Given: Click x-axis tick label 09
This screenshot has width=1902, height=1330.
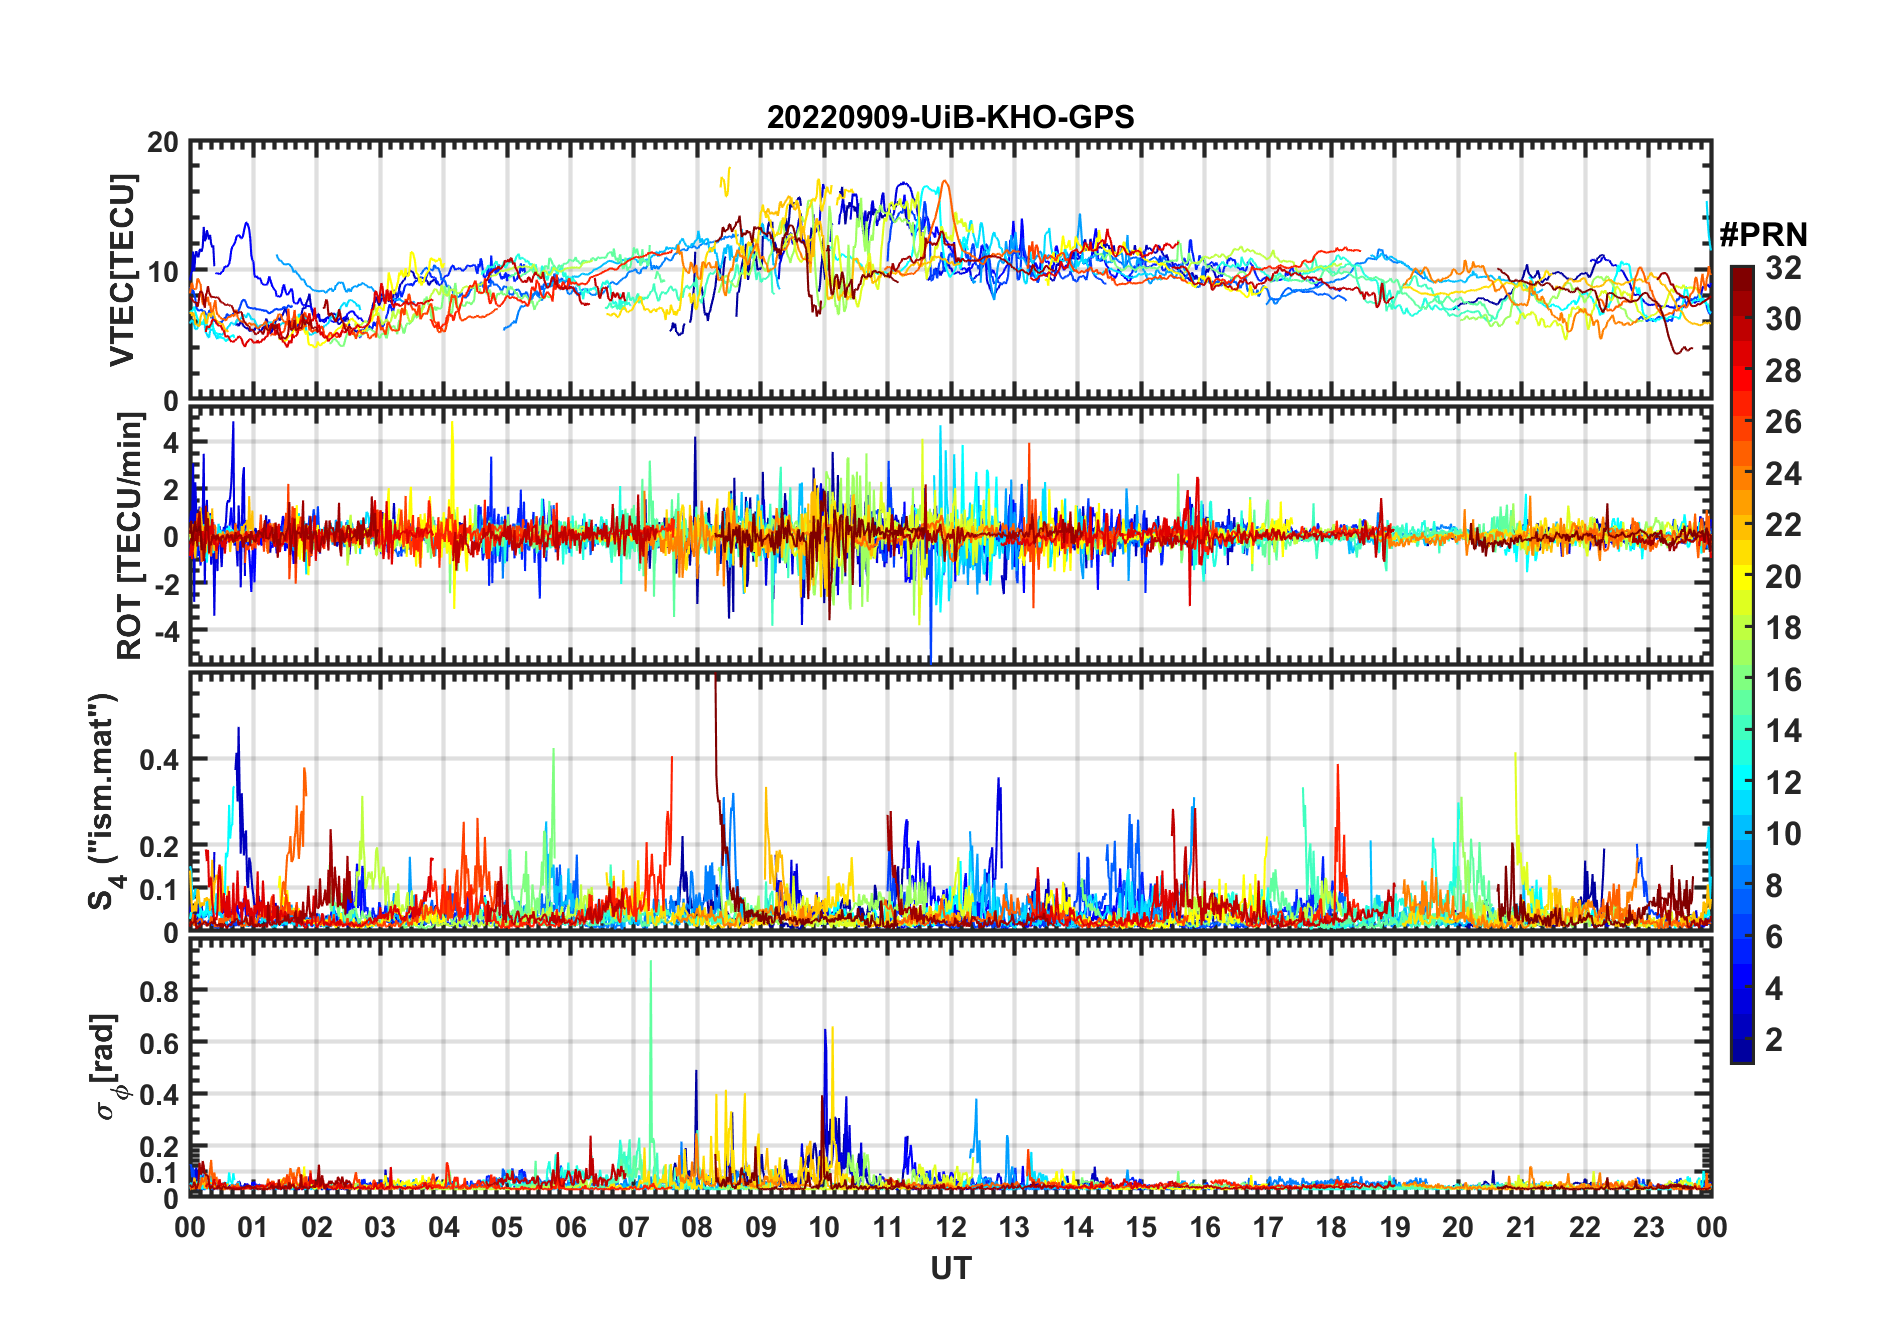Looking at the screenshot, I should (x=761, y=1227).
